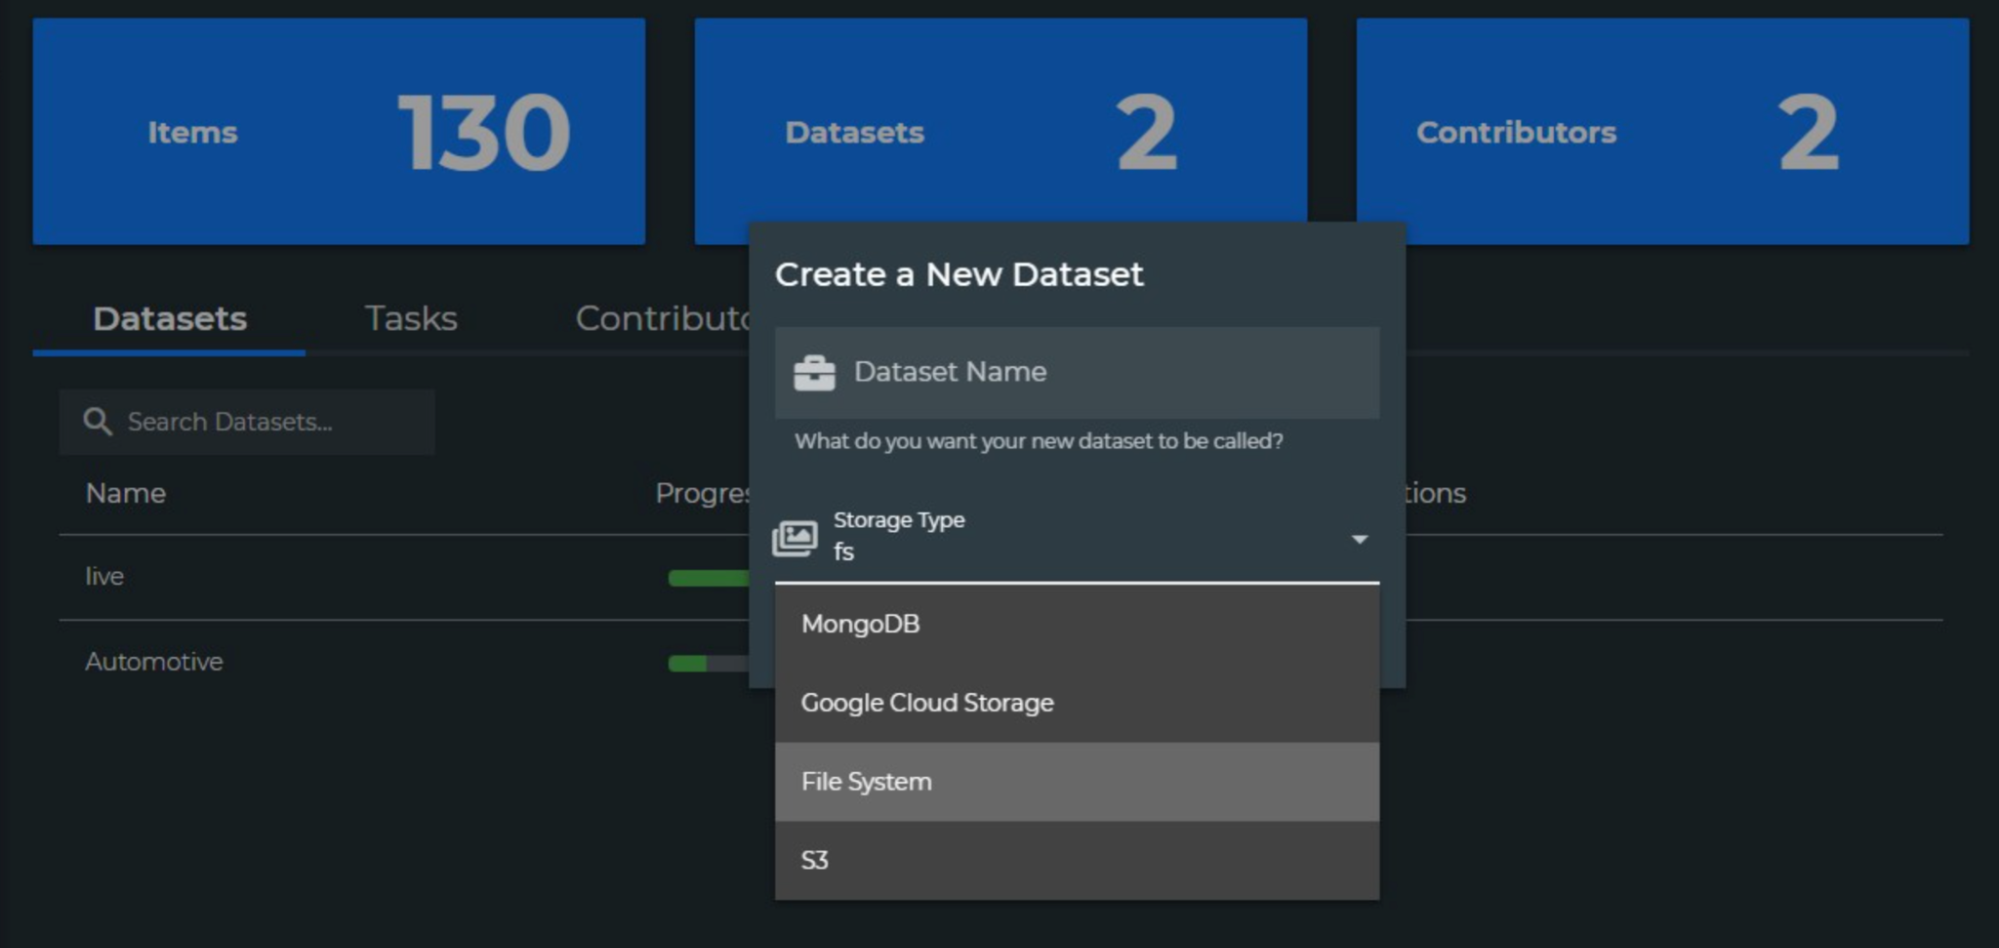Click the Search Datasets field

(247, 422)
